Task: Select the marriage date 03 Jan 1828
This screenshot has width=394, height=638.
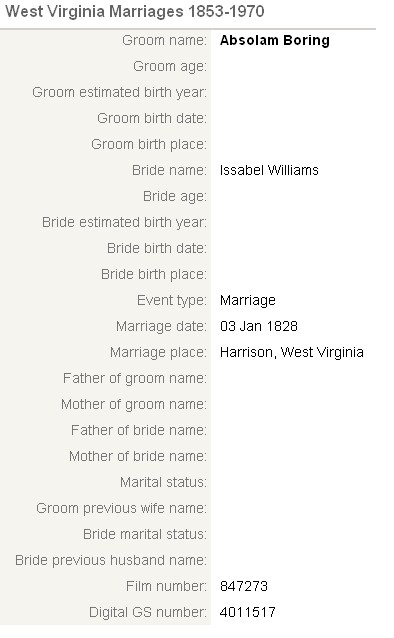Action: coord(259,326)
